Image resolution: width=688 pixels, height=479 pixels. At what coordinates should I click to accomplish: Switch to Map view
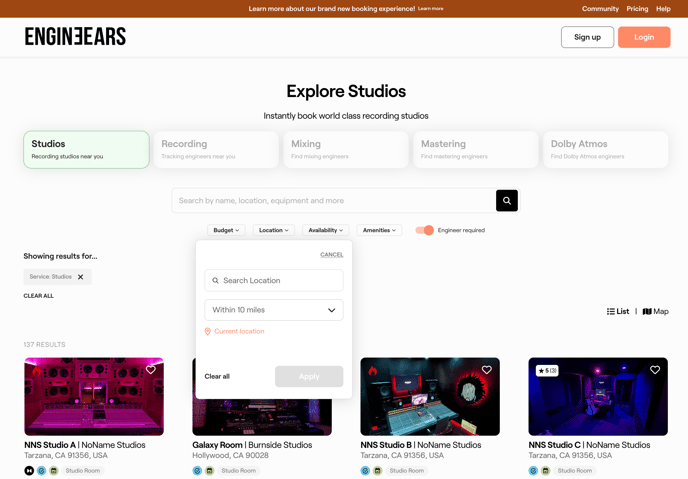point(655,311)
